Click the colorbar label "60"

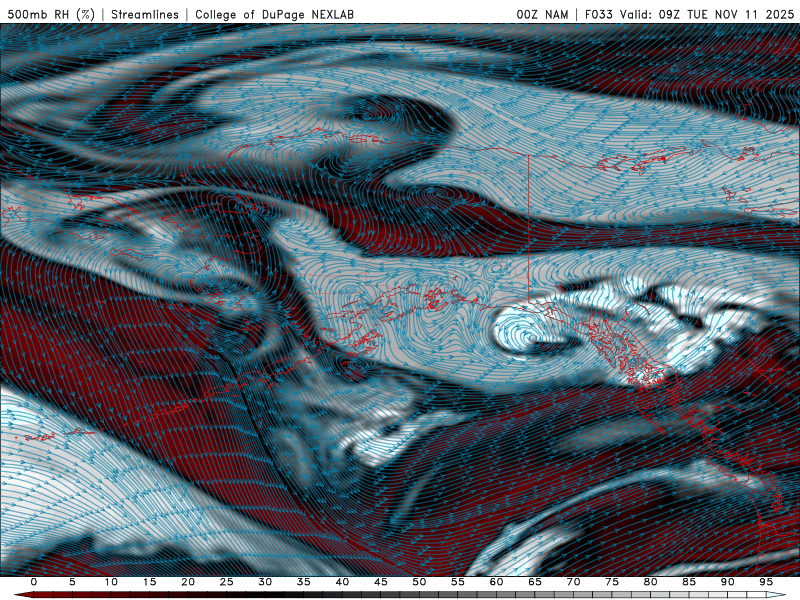click(496, 582)
